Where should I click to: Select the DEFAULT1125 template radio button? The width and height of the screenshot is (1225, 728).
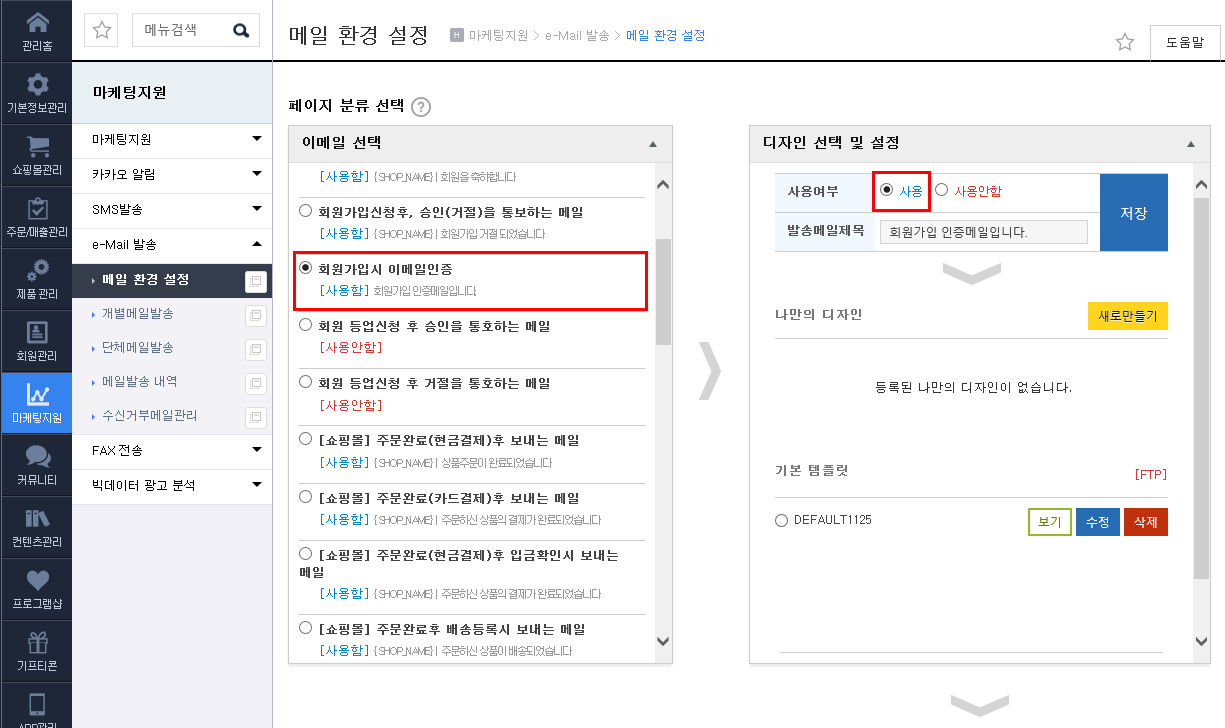[x=781, y=520]
